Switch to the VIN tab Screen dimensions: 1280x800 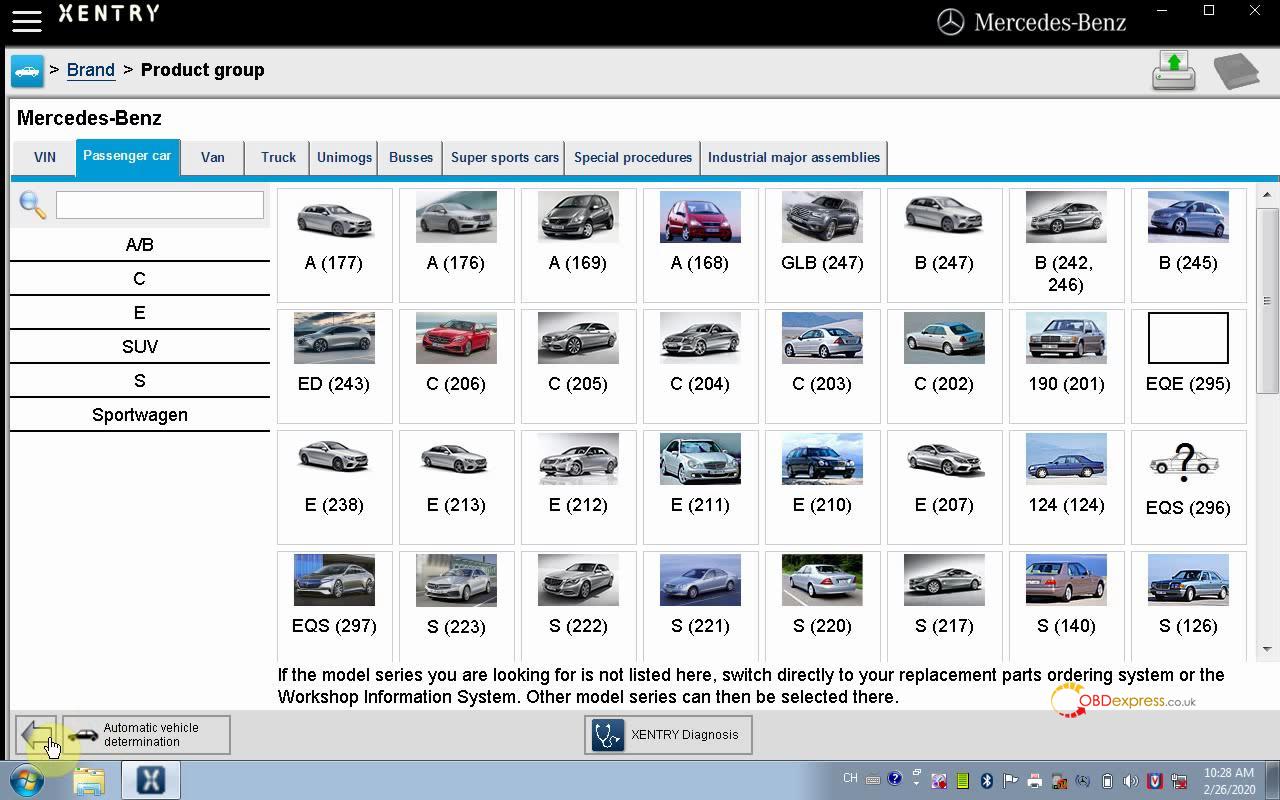click(45, 158)
